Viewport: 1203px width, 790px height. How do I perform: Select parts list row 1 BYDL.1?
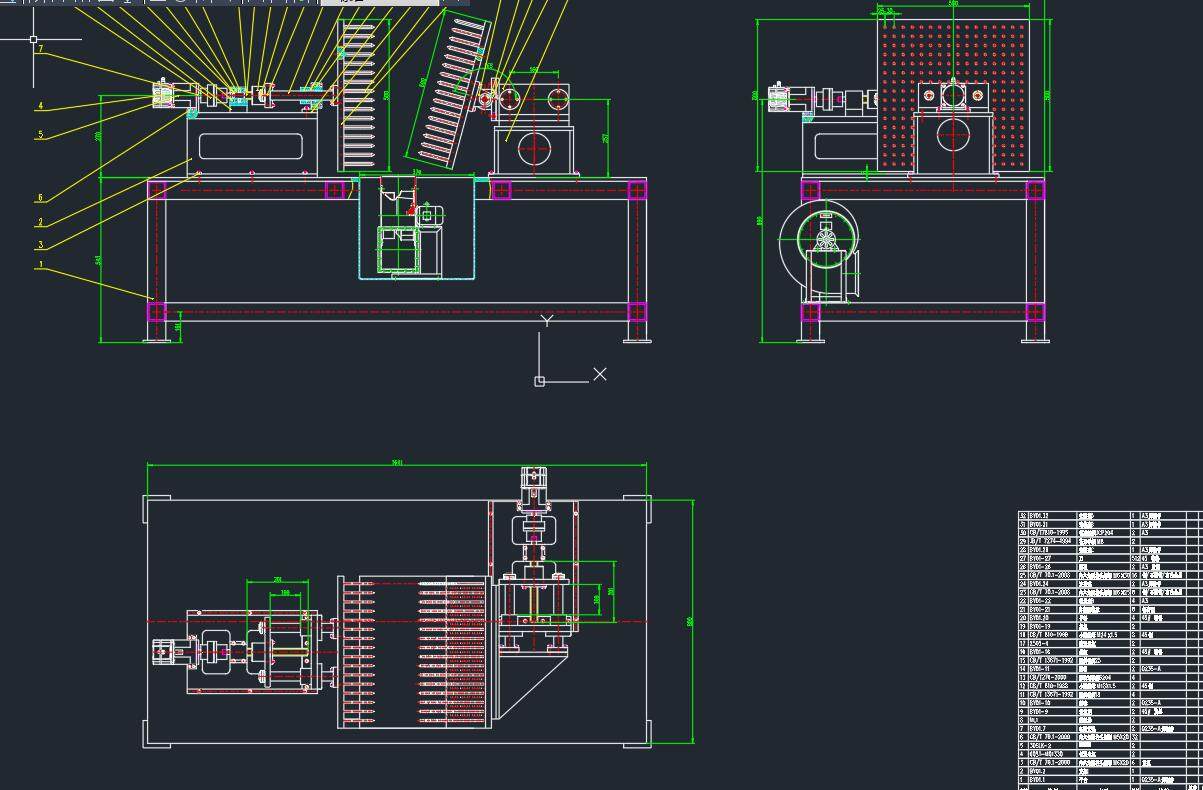point(1110,779)
